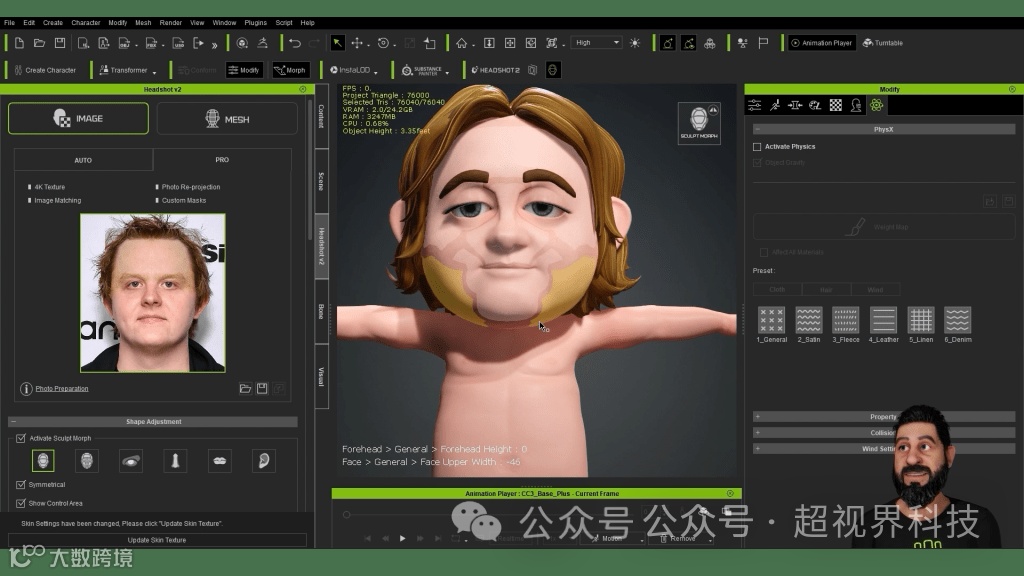Open the Plugins menu
This screenshot has width=1024, height=576.
click(x=255, y=22)
